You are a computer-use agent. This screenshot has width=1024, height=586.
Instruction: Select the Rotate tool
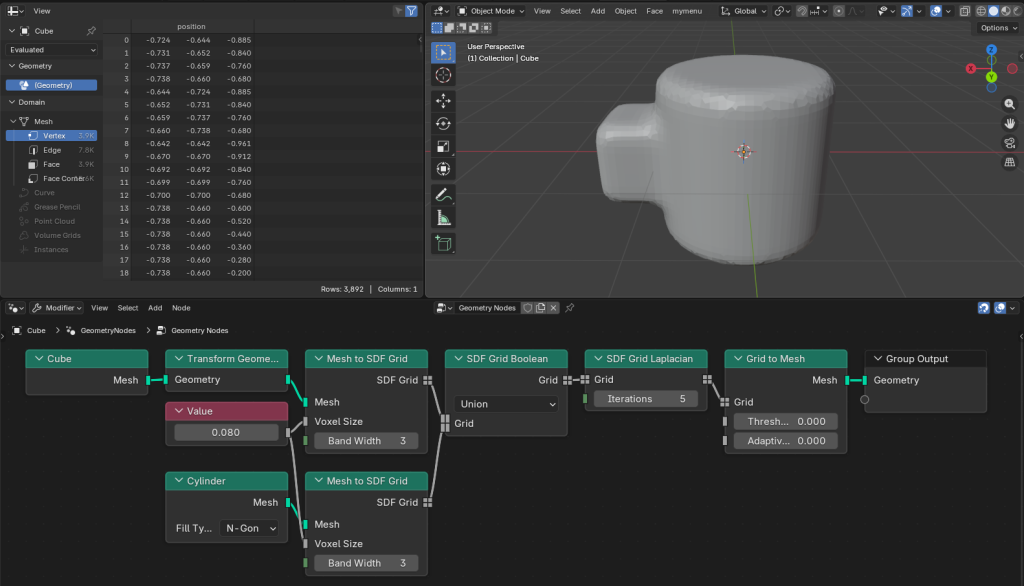tap(443, 123)
